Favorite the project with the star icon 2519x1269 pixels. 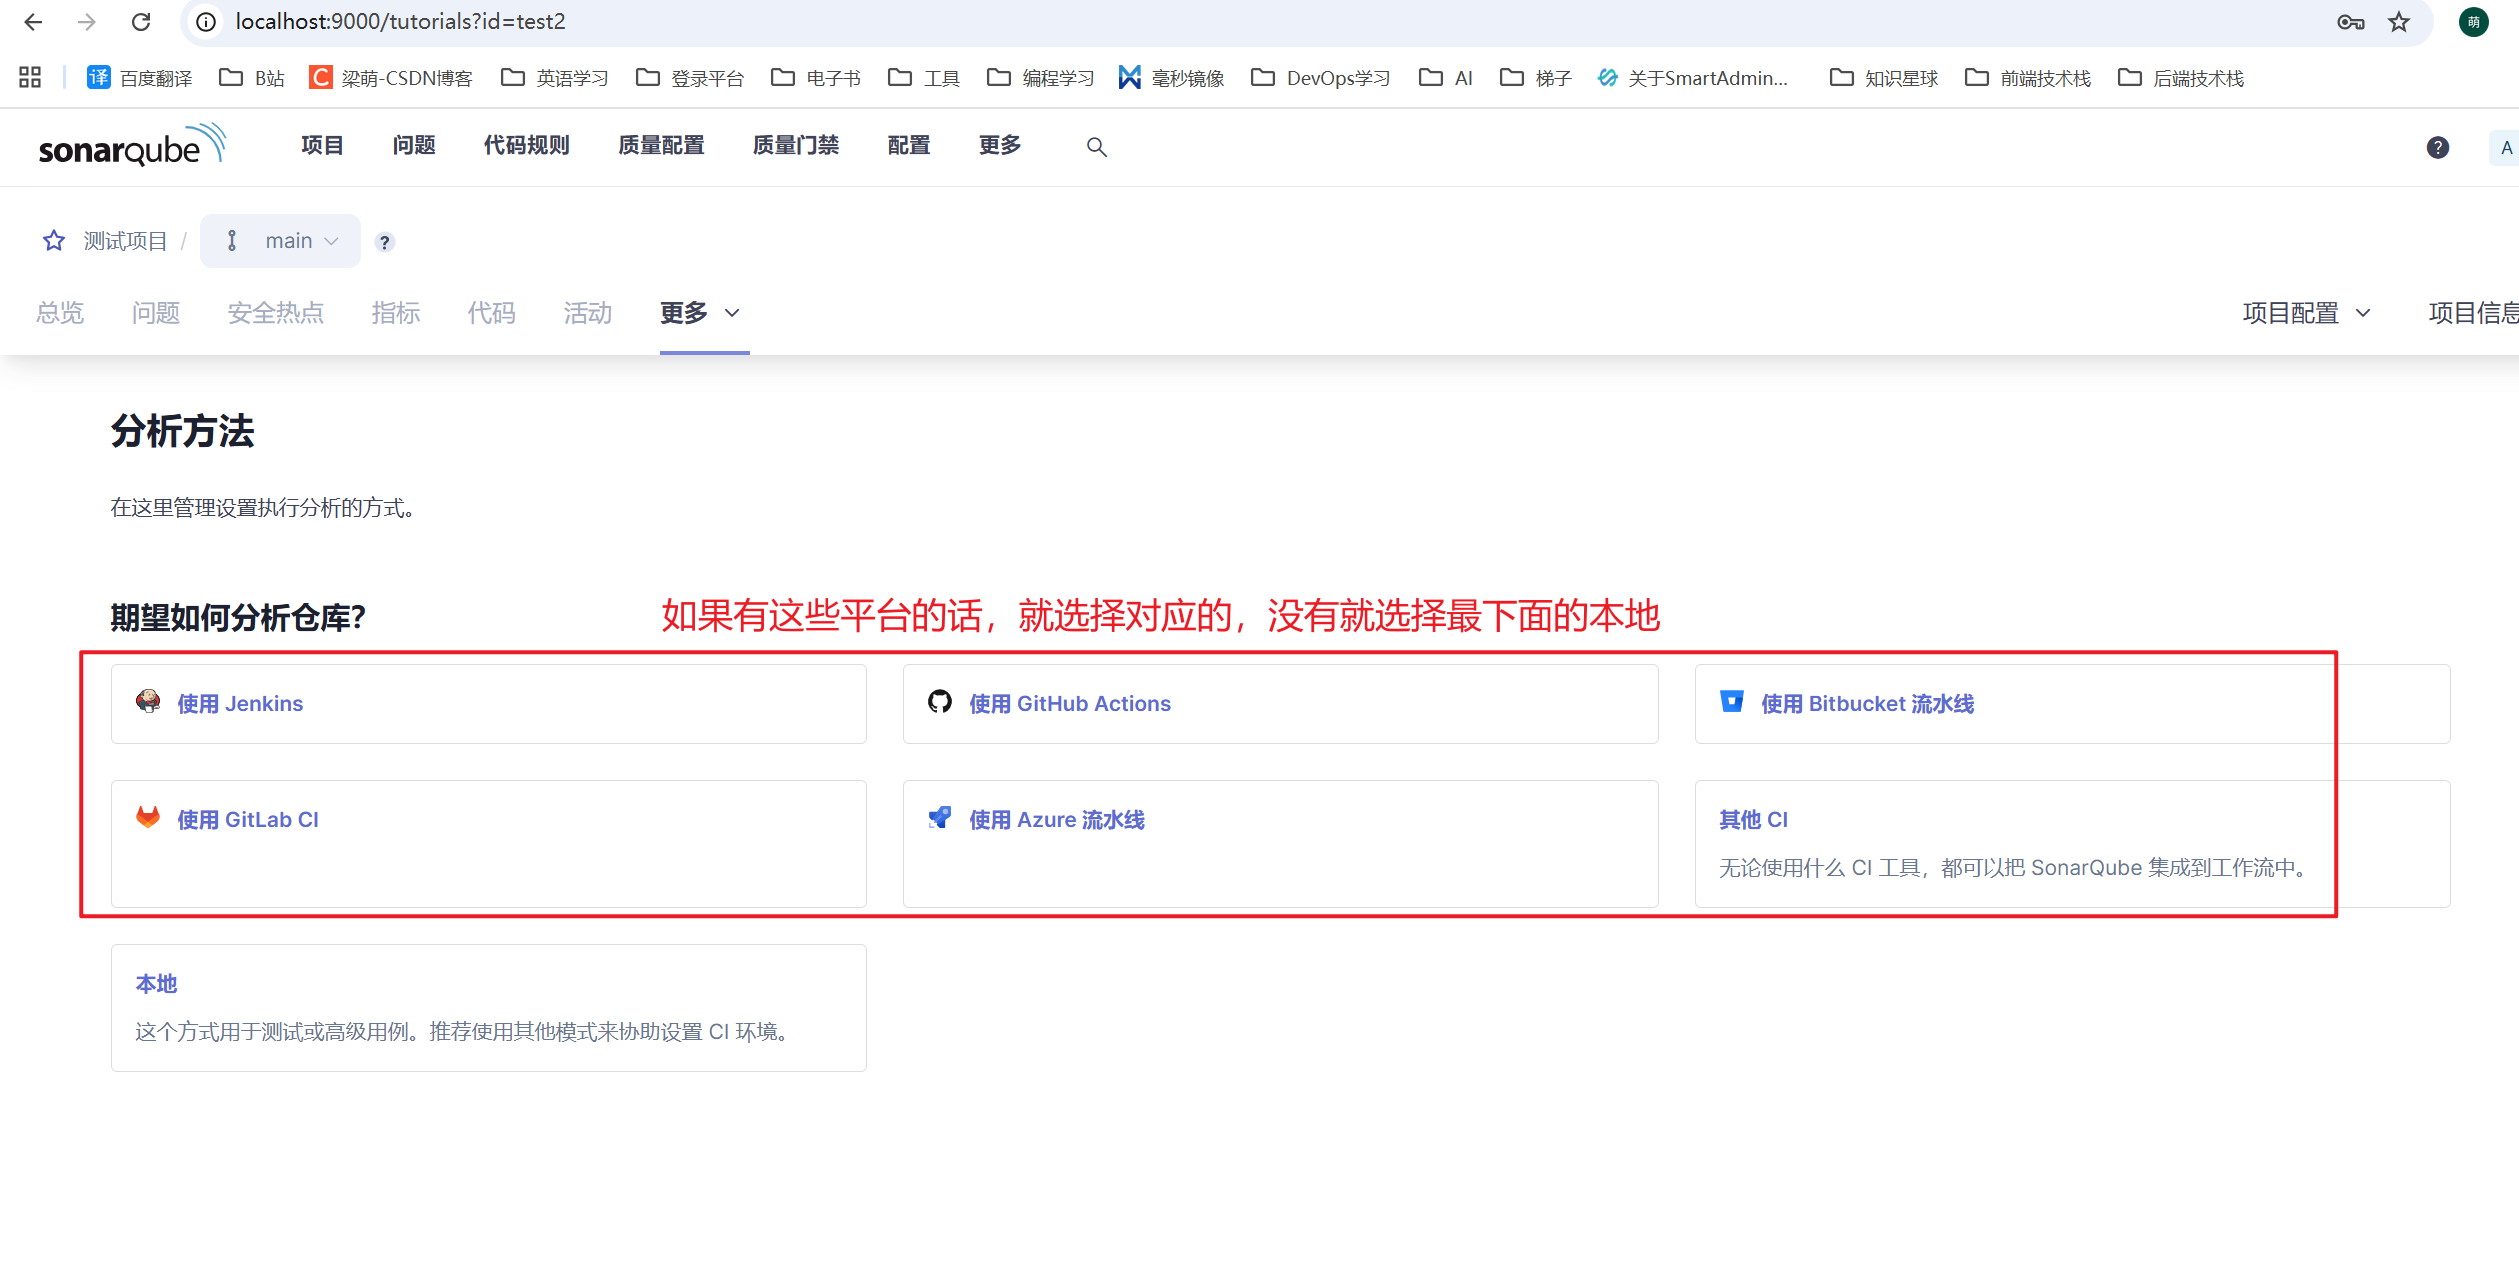tap(54, 241)
